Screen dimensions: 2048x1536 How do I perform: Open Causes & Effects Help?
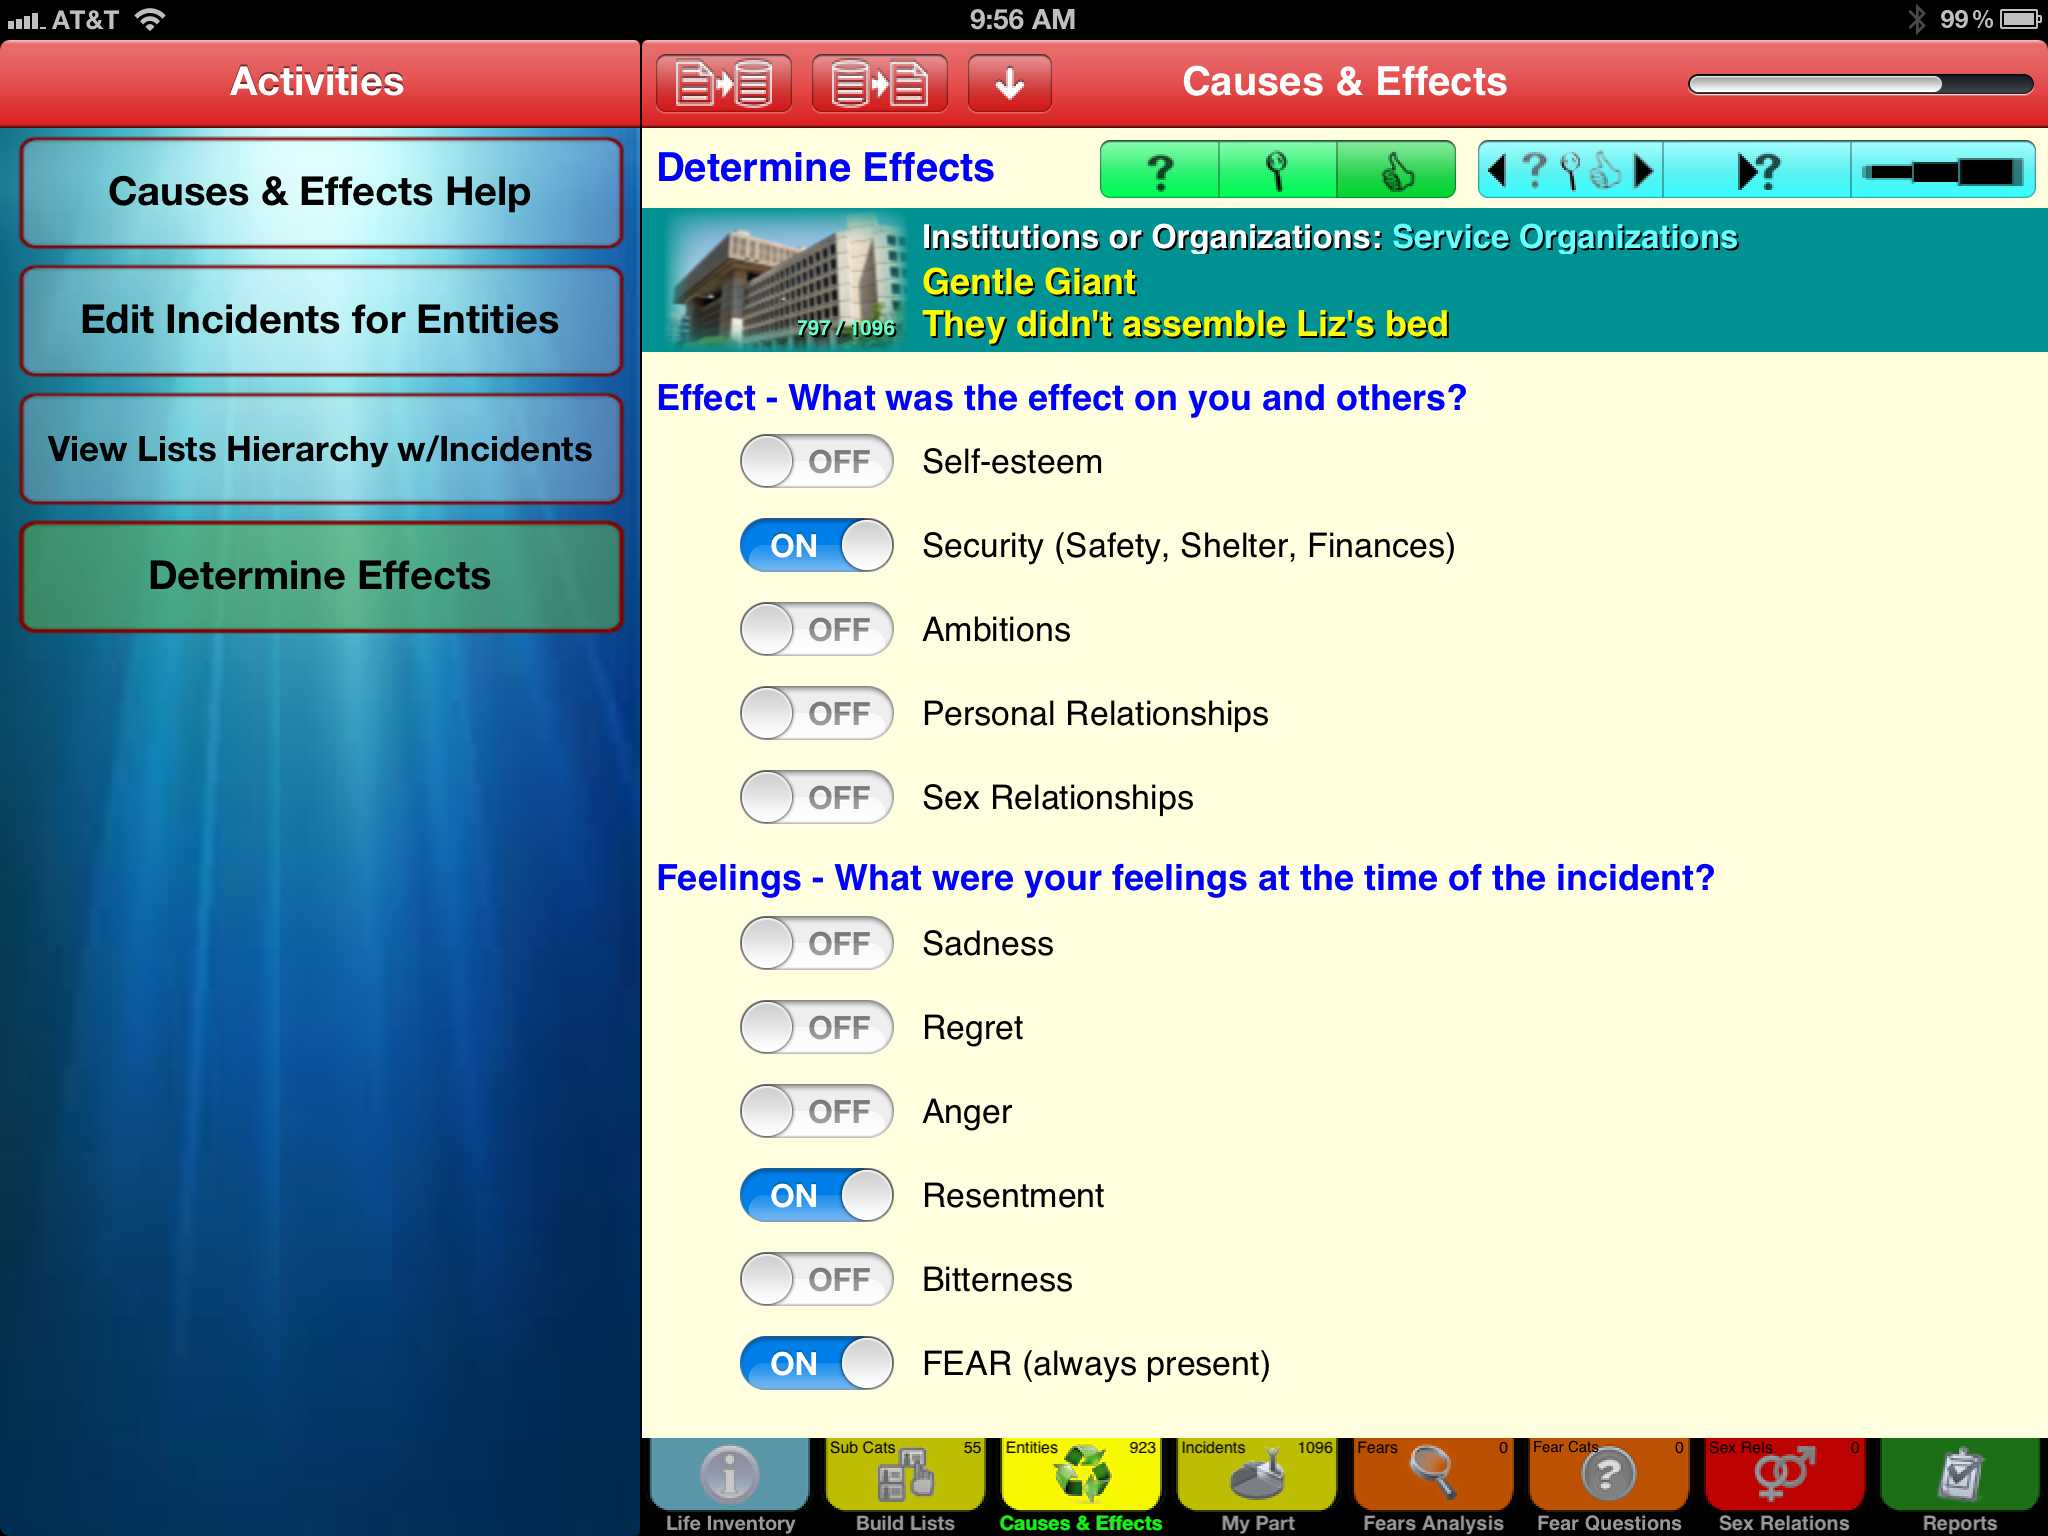tap(320, 192)
